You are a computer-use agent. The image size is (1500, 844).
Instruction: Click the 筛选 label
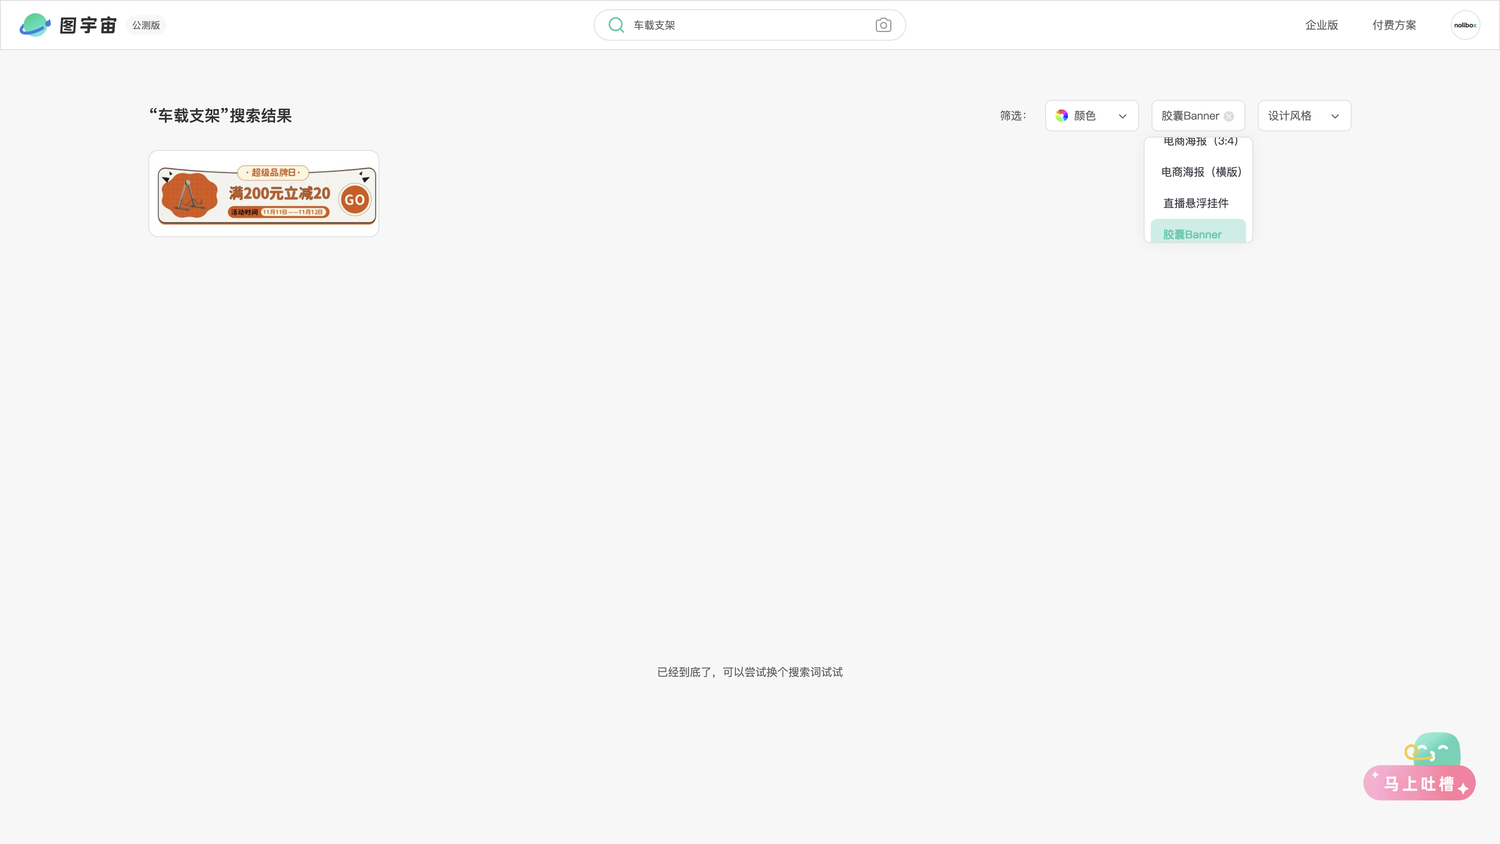[1013, 116]
